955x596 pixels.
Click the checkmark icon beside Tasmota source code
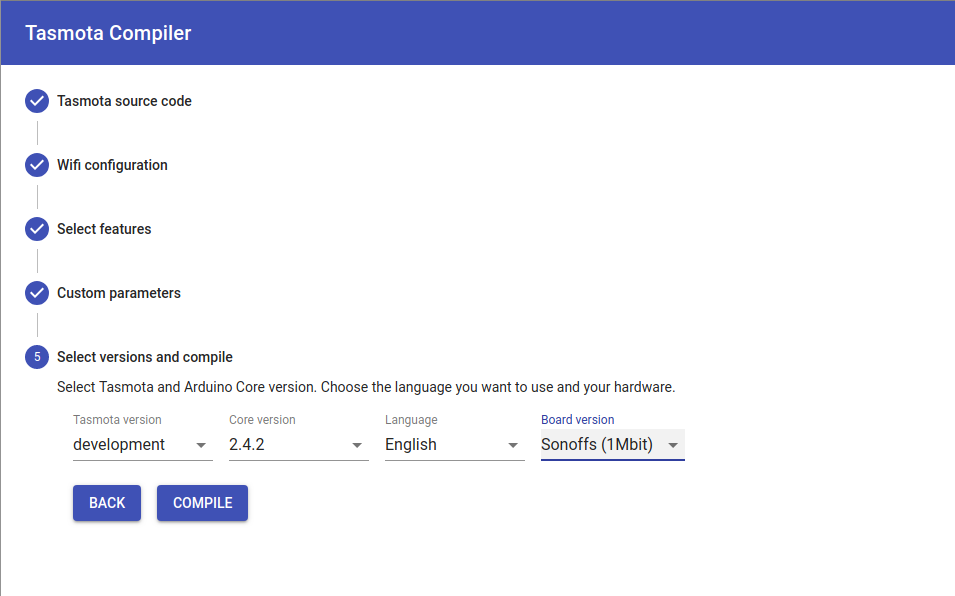pos(37,101)
